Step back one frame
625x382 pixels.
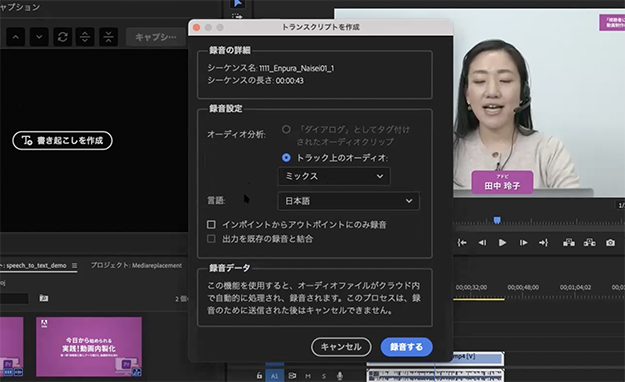482,242
